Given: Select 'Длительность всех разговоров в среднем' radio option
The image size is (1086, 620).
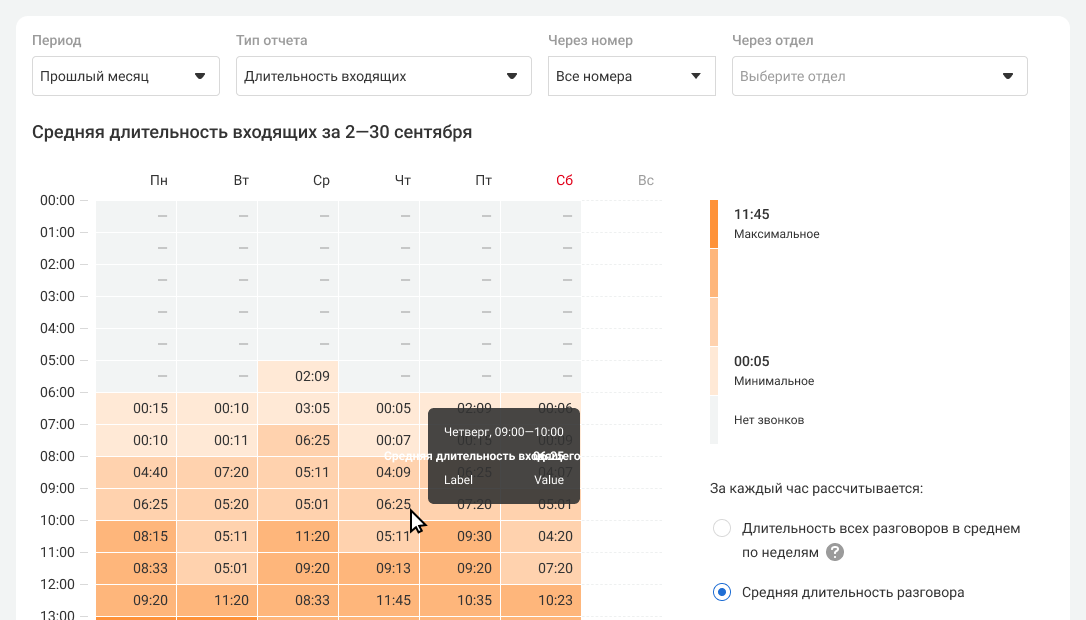Looking at the screenshot, I should pos(722,529).
